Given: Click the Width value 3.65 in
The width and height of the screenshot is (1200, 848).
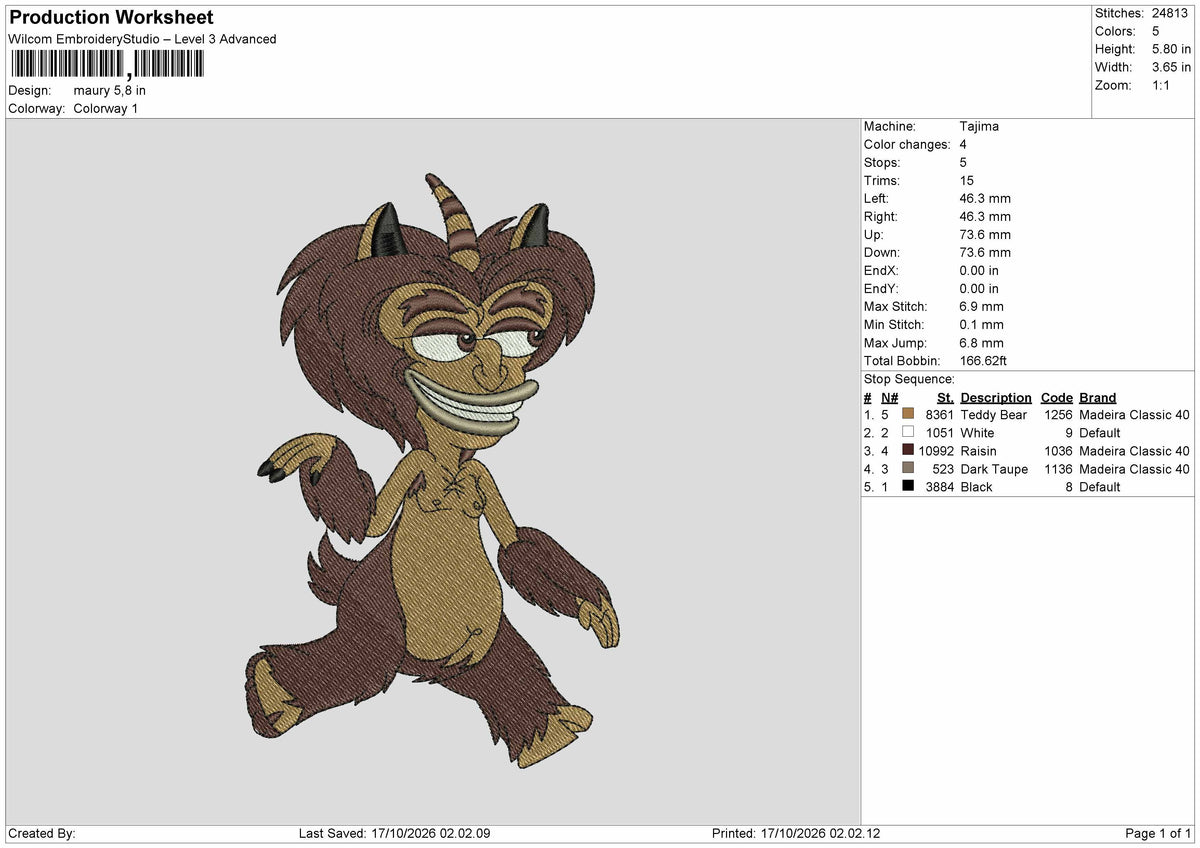Looking at the screenshot, I should (1171, 67).
